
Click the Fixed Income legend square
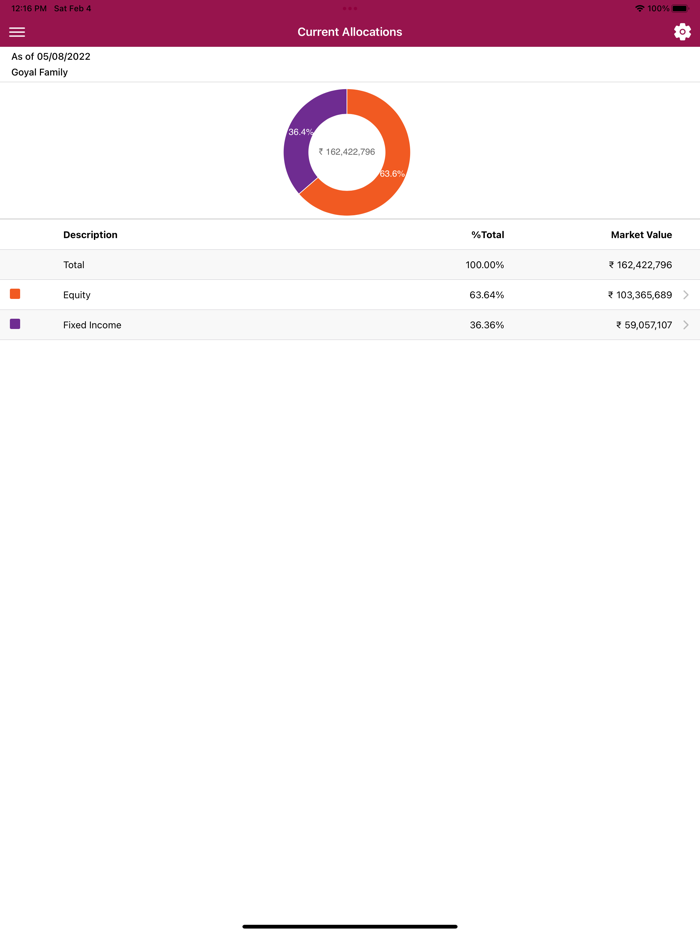(x=14, y=324)
